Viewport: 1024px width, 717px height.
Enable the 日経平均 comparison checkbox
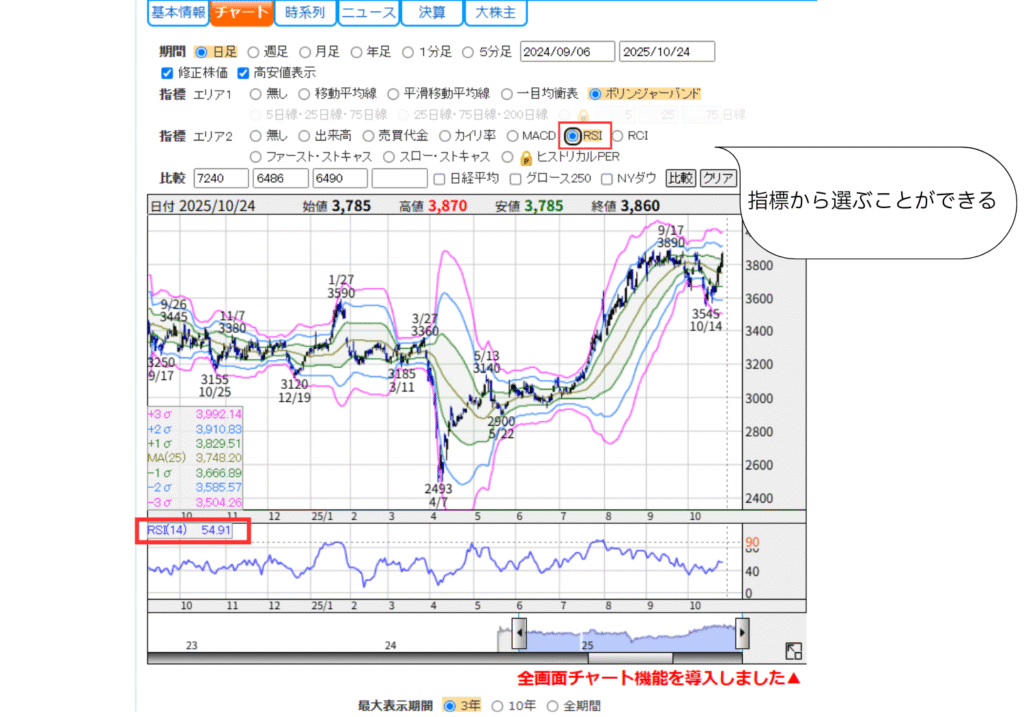pos(440,178)
